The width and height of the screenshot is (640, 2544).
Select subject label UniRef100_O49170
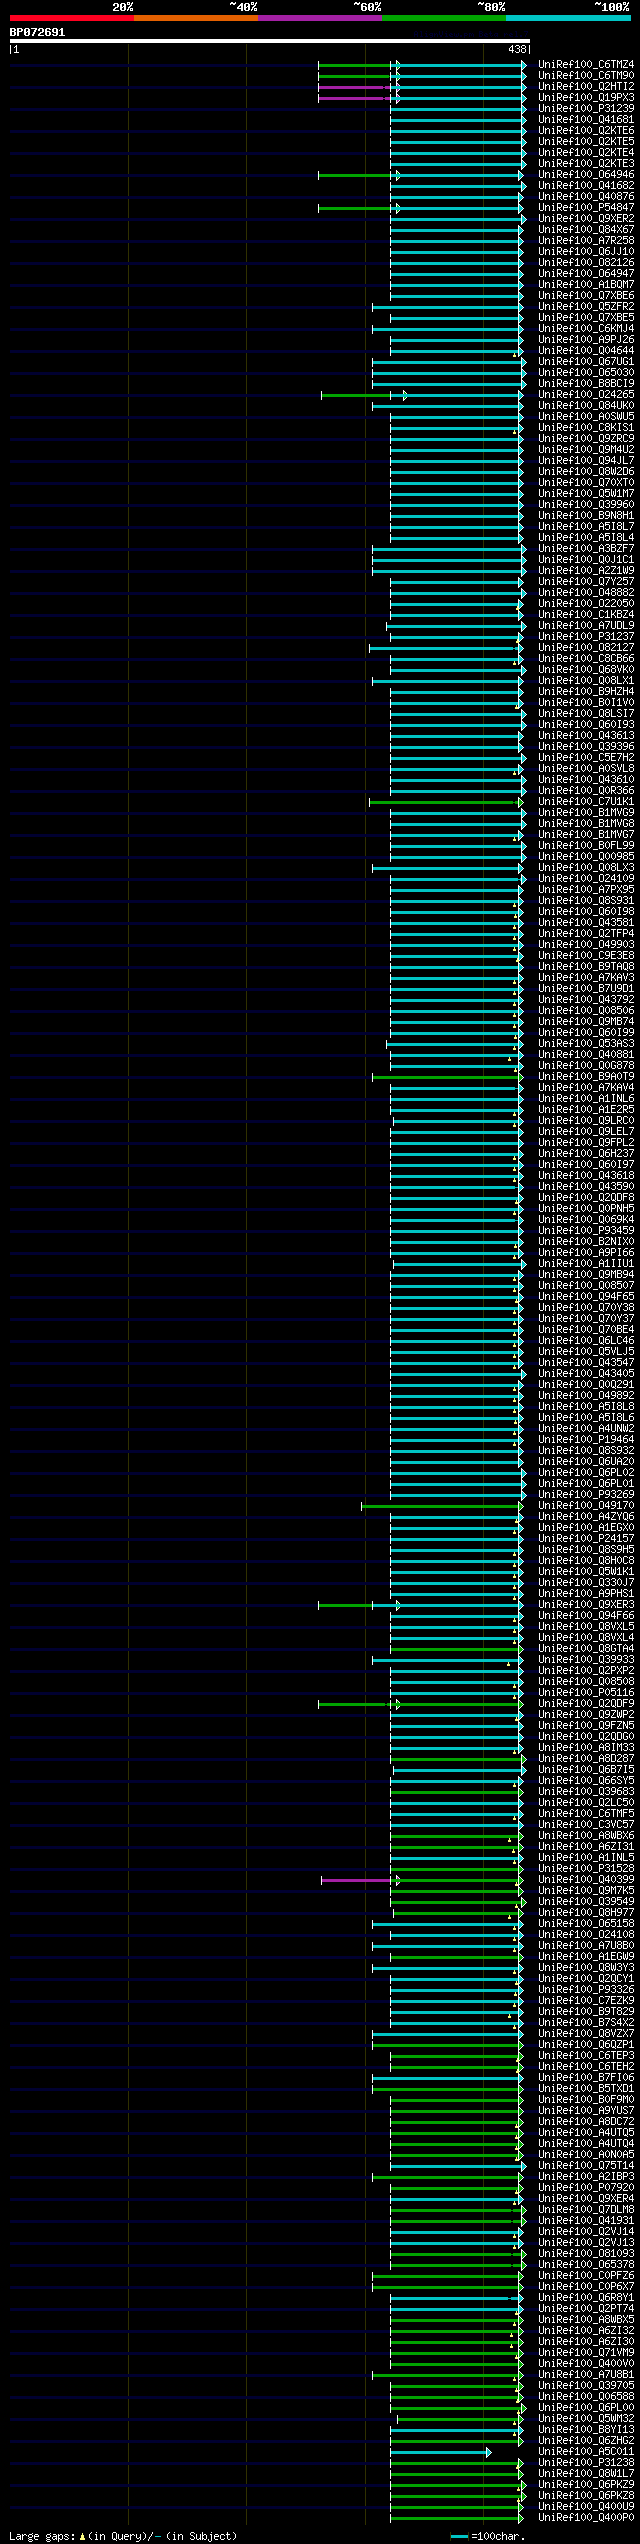[586, 1506]
